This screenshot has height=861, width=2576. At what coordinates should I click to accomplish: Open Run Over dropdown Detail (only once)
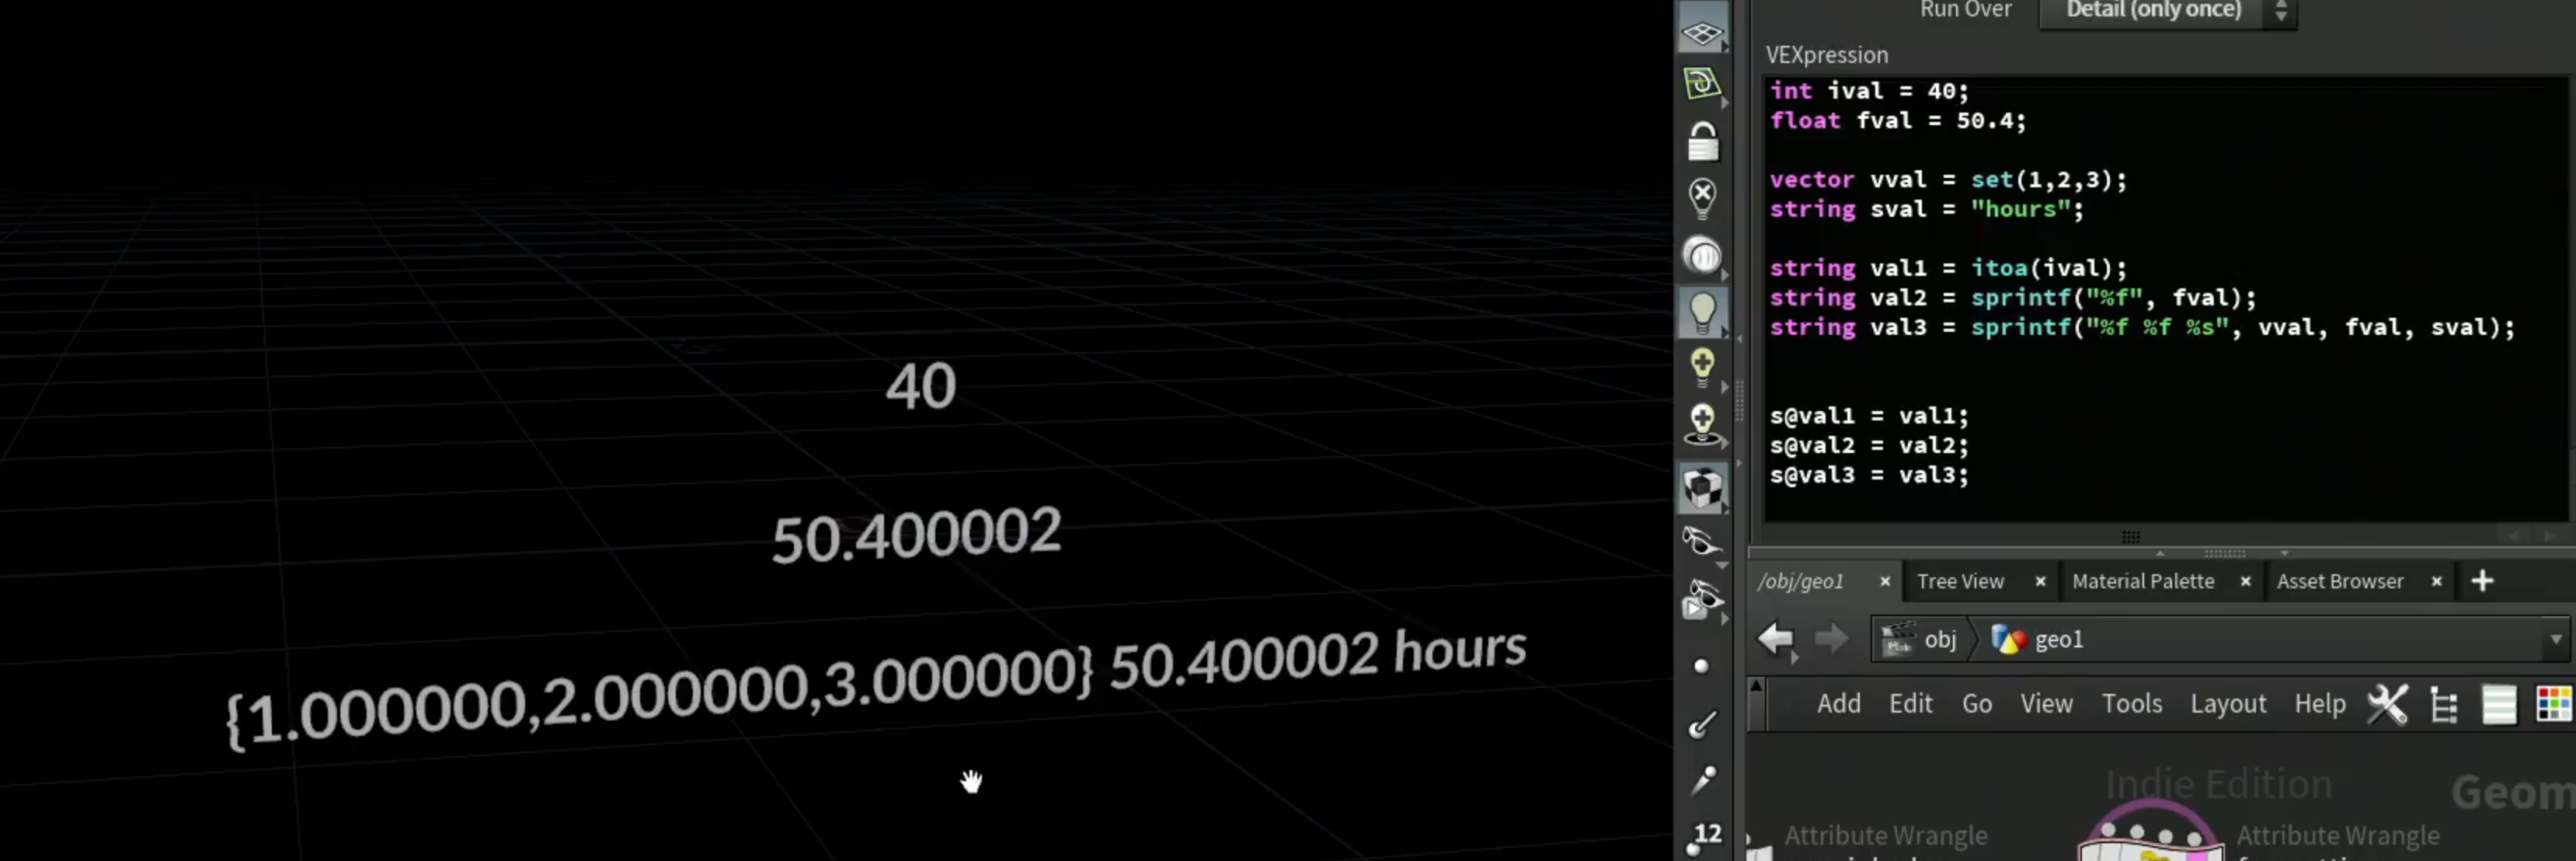(x=2167, y=11)
